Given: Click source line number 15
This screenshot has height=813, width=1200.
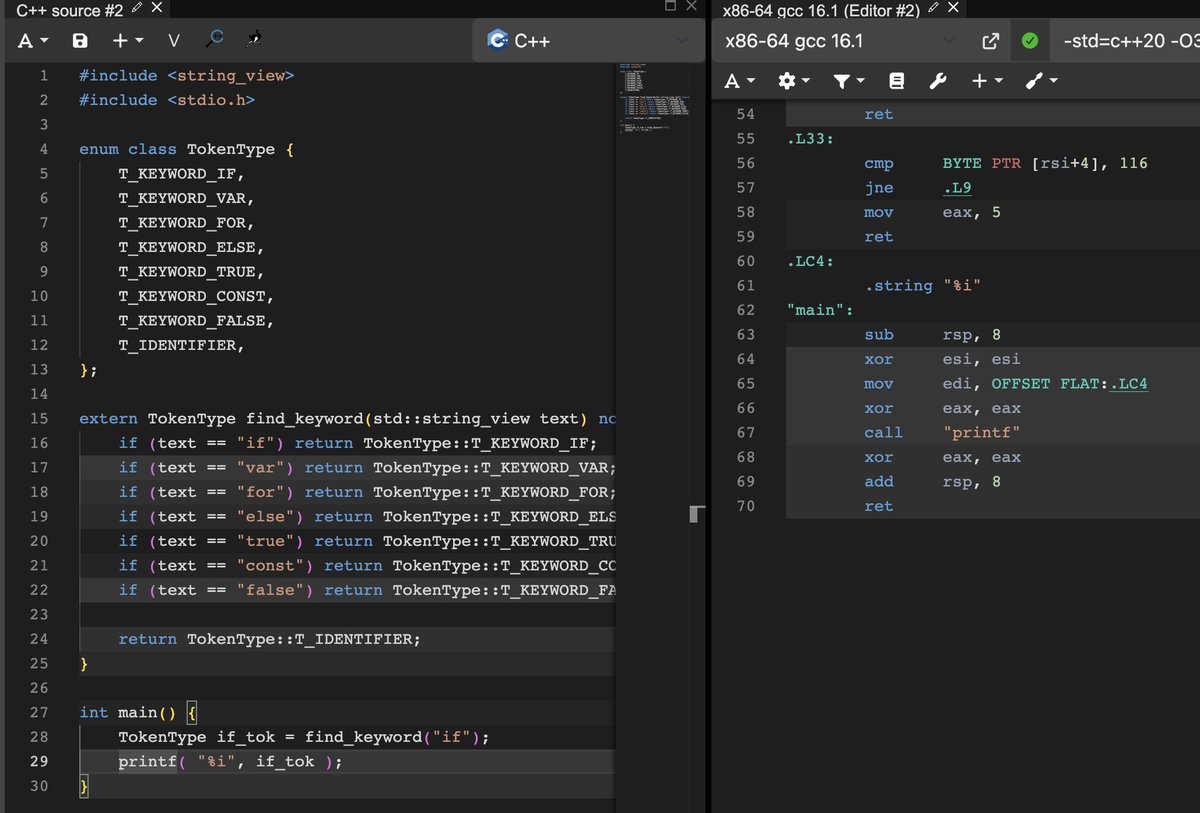Looking at the screenshot, I should pyautogui.click(x=39, y=419).
